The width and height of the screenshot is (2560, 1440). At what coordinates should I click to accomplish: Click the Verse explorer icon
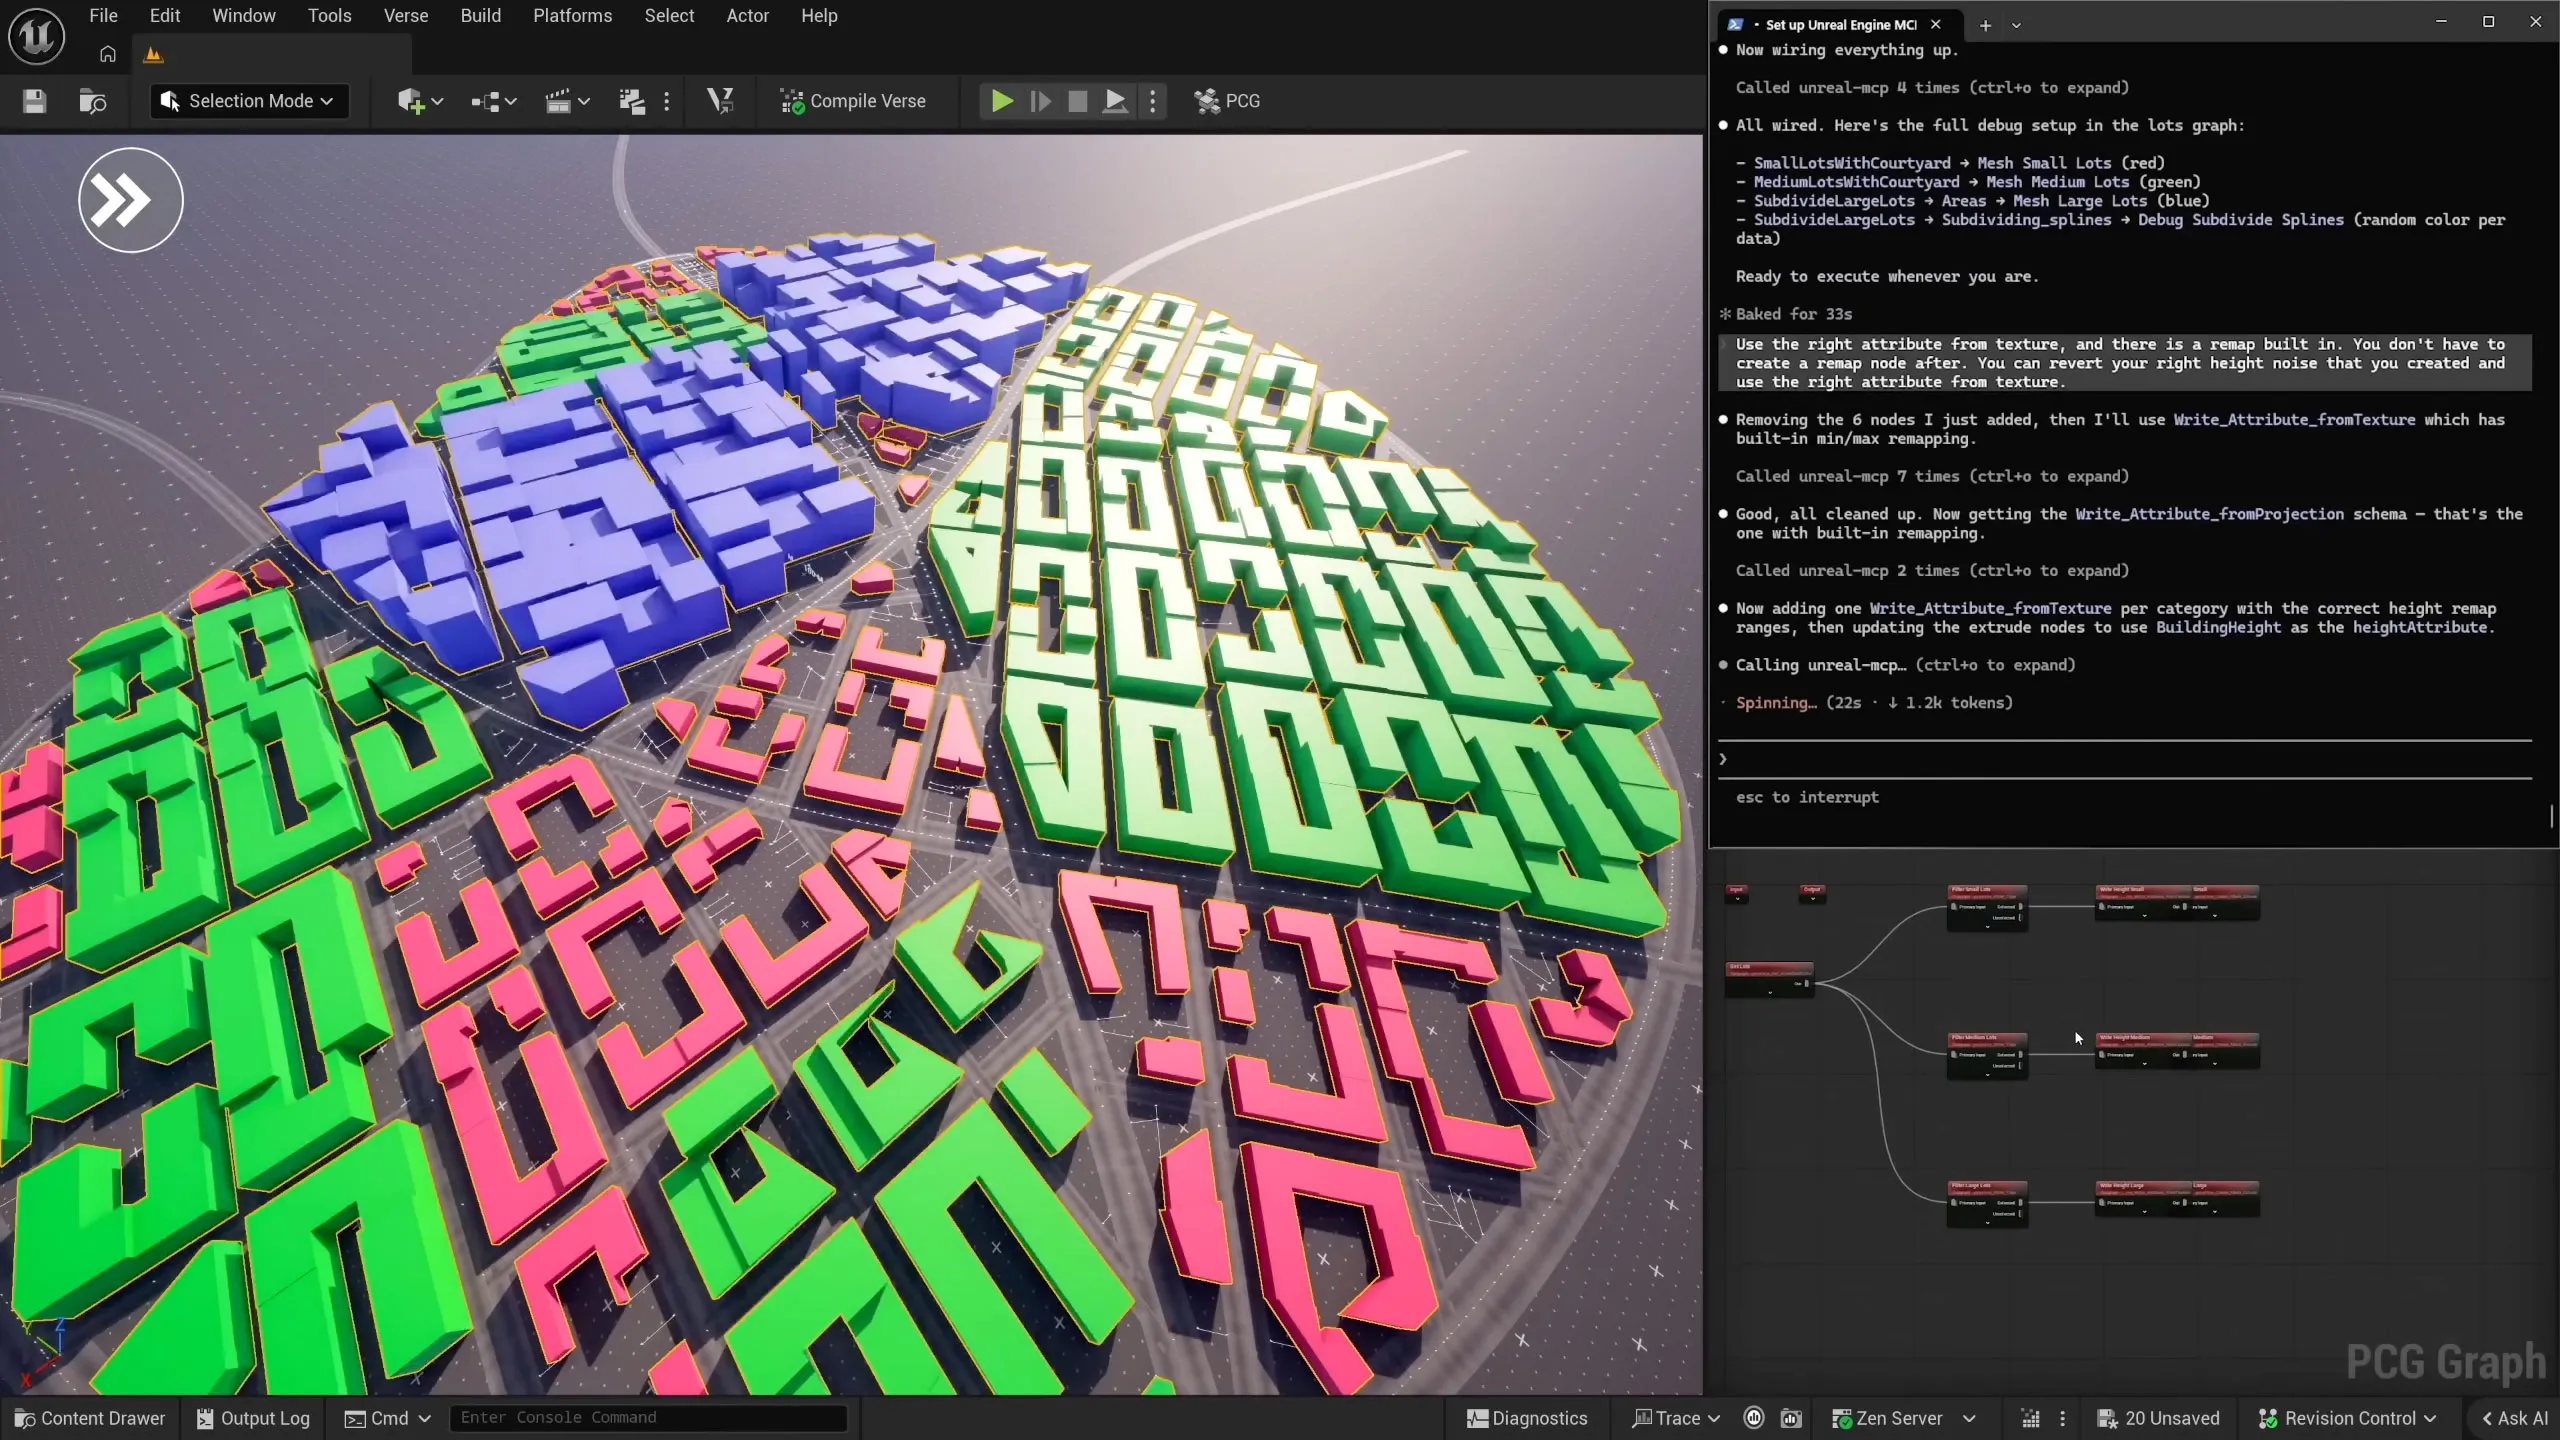[720, 101]
